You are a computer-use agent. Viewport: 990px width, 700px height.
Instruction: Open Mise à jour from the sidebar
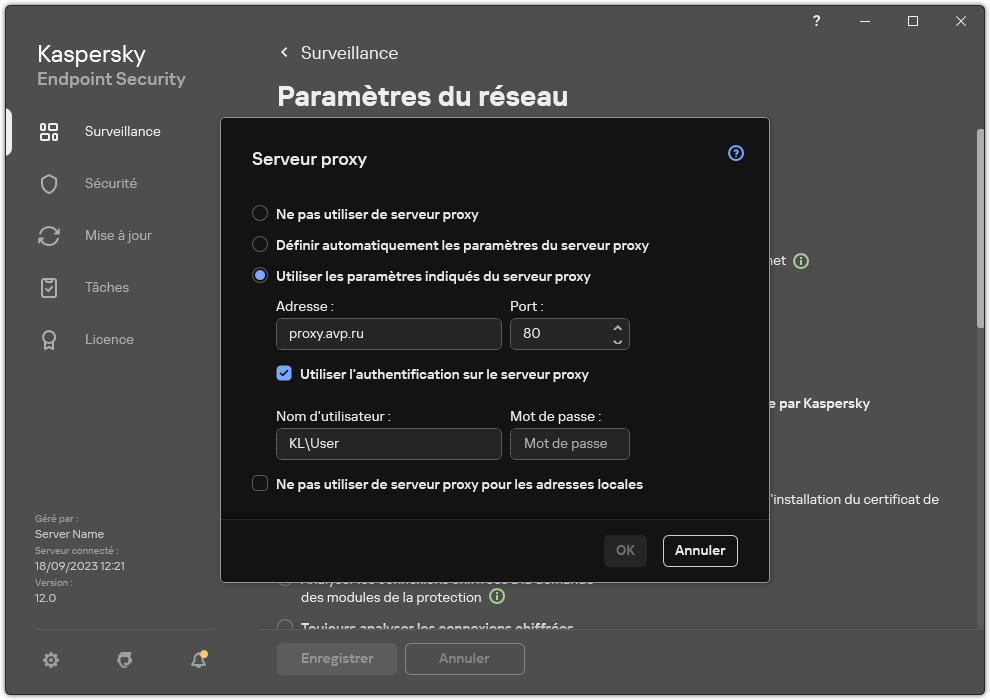117,235
